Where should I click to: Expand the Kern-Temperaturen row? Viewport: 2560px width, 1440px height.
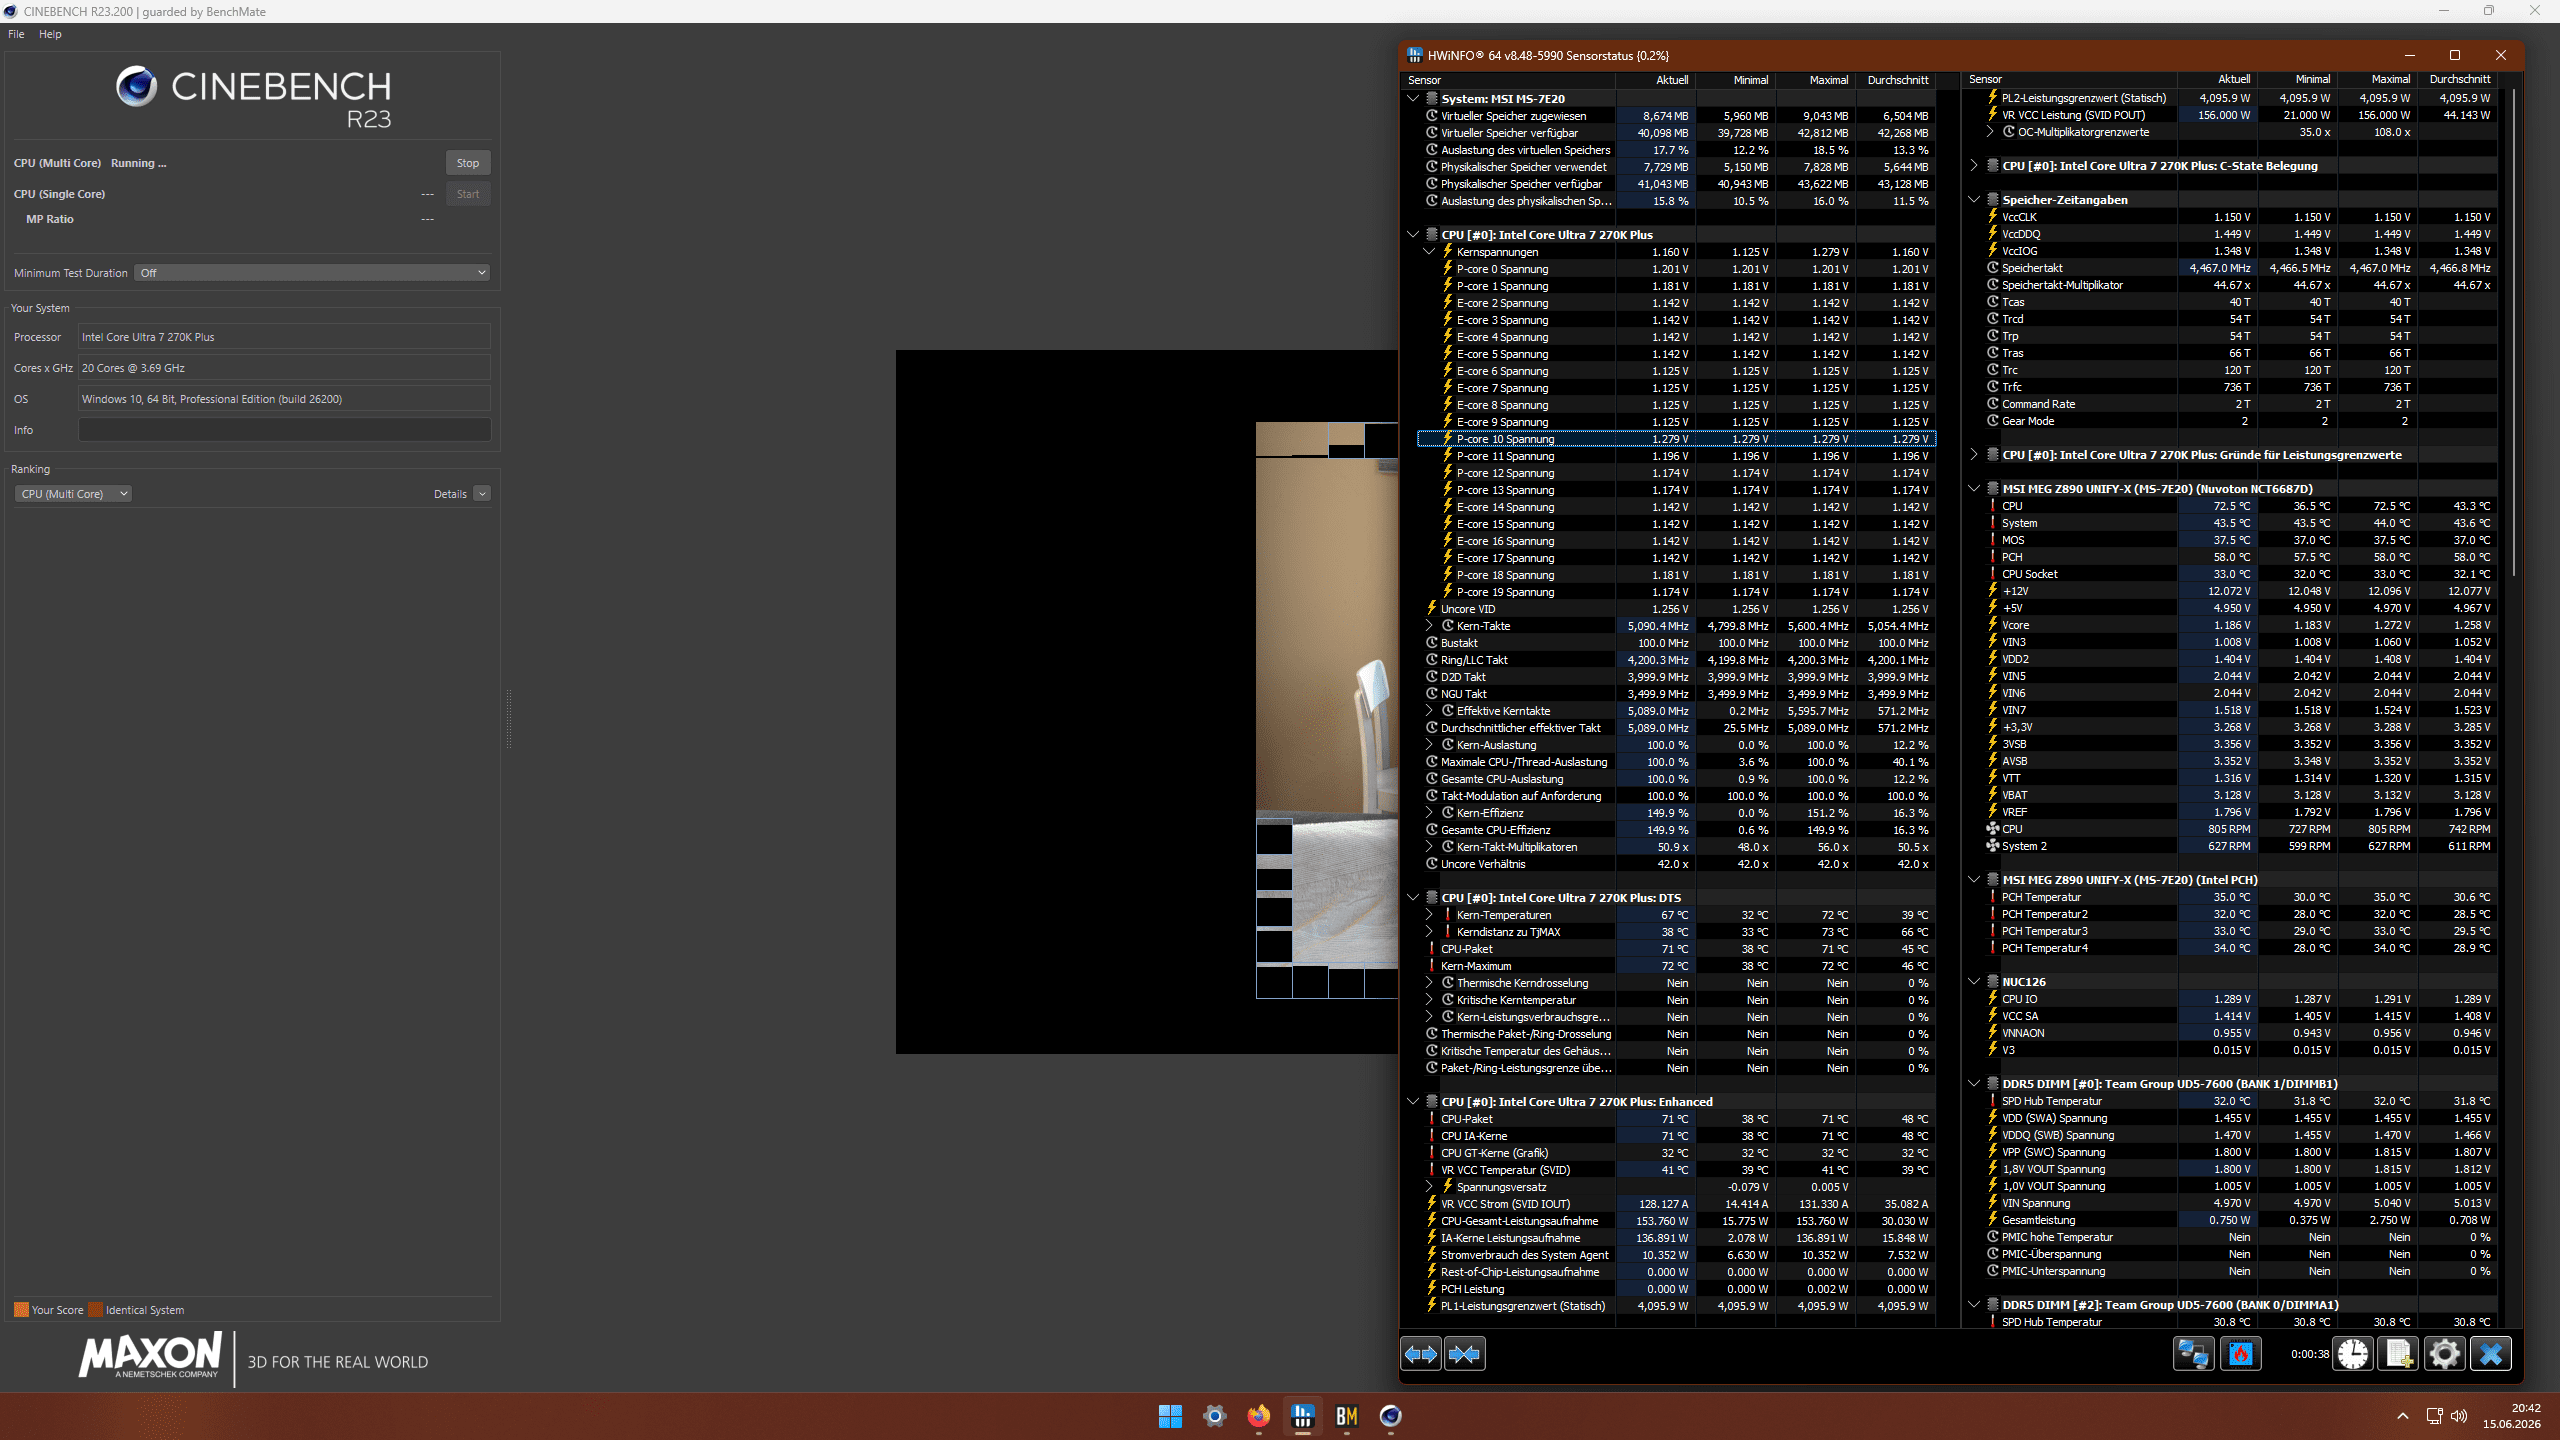1429,915
